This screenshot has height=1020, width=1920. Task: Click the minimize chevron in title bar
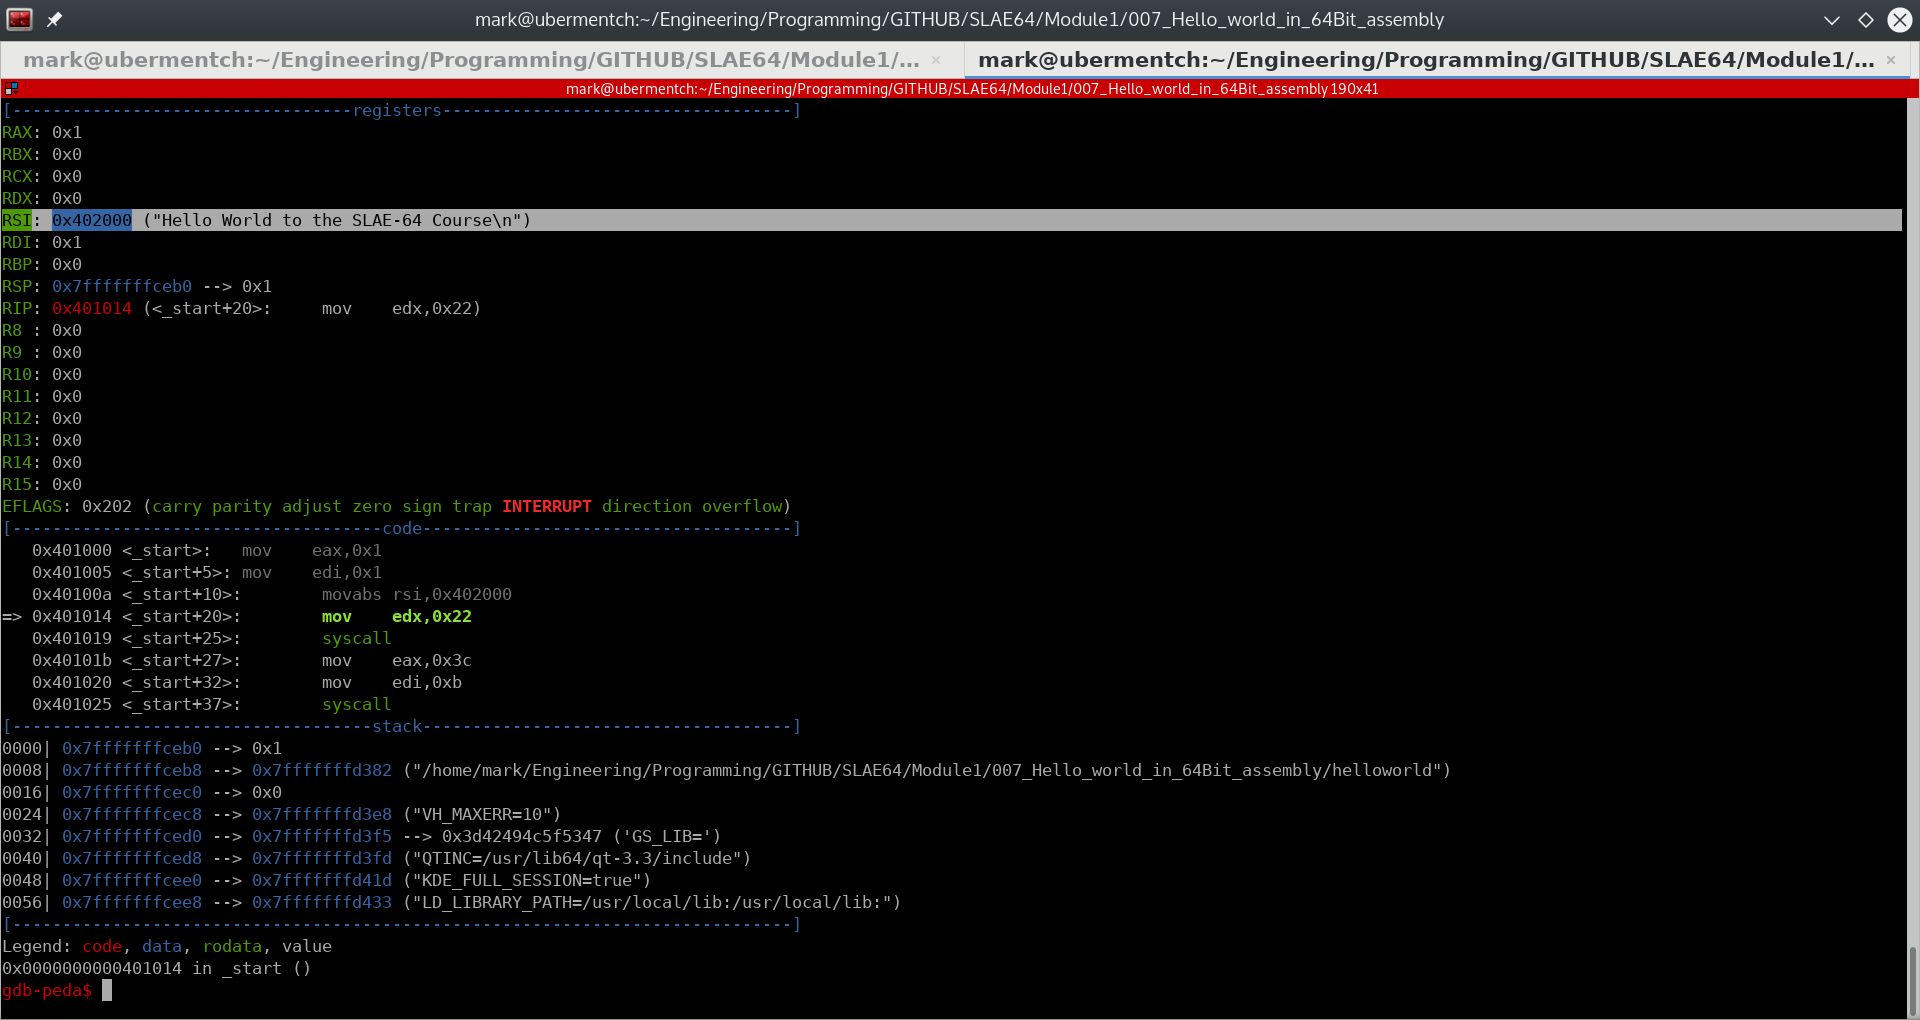(x=1832, y=20)
